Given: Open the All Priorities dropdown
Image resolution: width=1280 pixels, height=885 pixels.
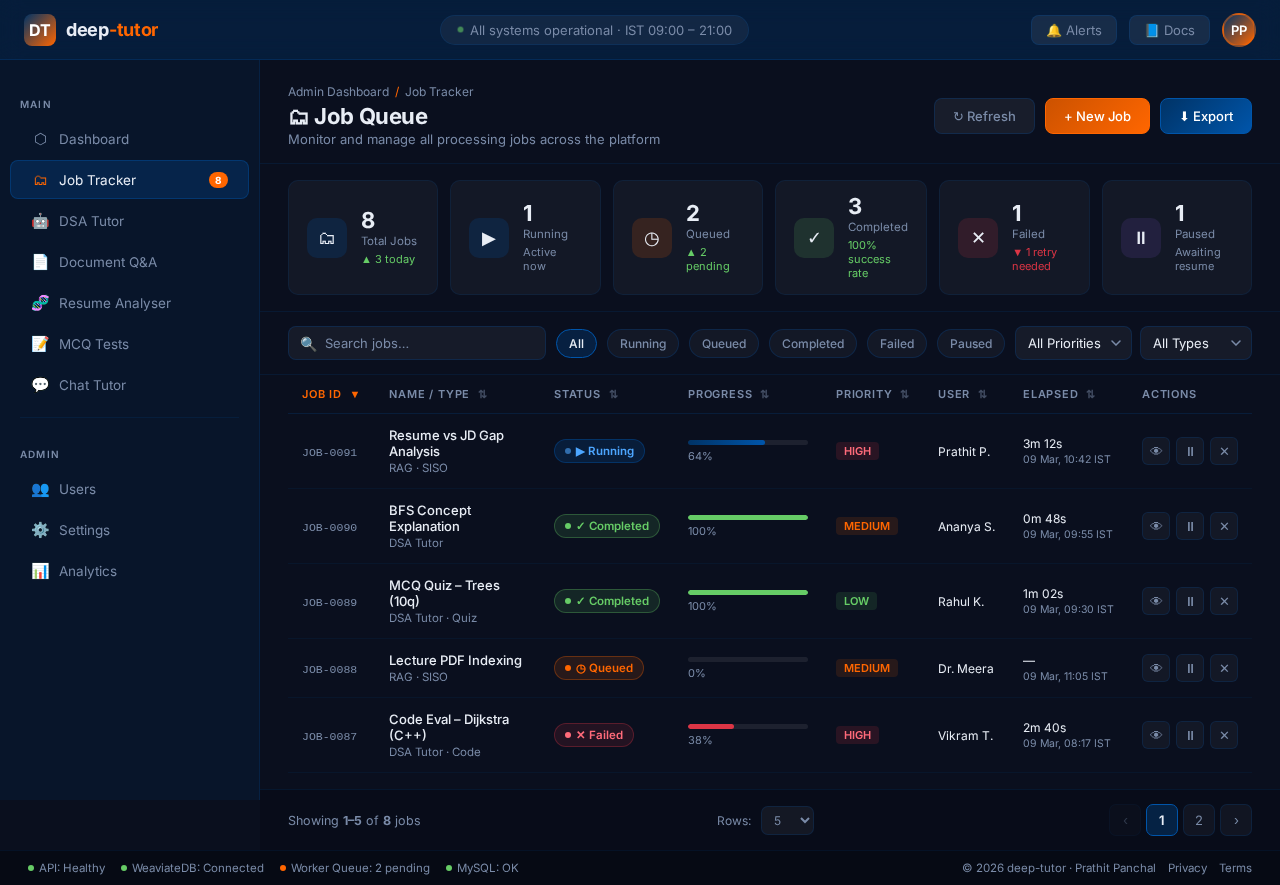Looking at the screenshot, I should [1073, 343].
